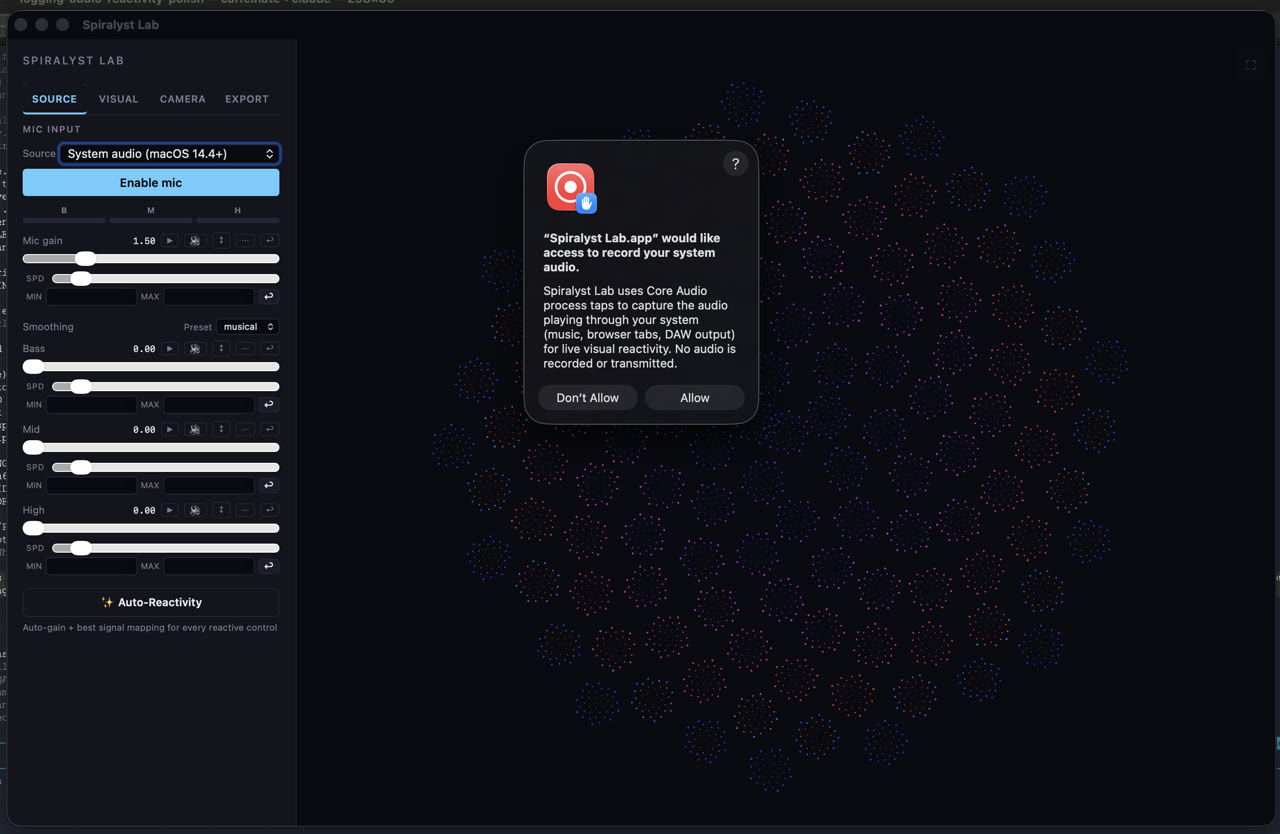Open the Preset dropdown set to musical
This screenshot has height=834, width=1280.
point(247,327)
